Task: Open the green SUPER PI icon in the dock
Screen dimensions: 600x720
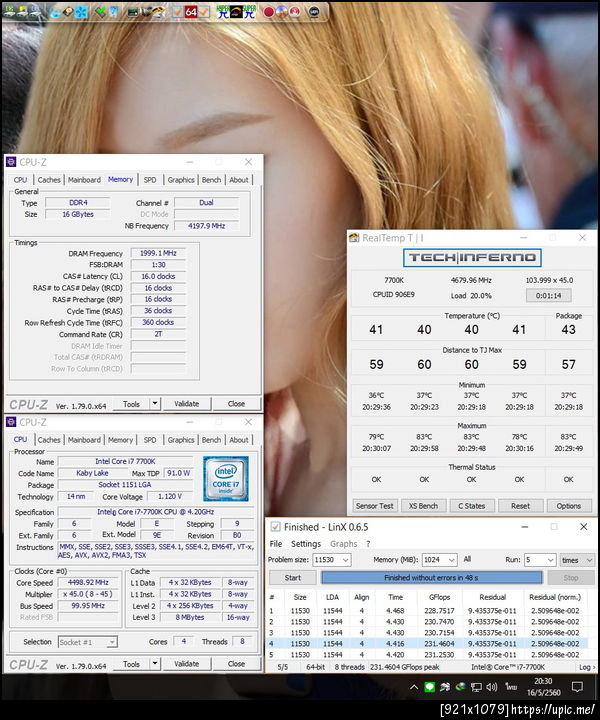Action: click(x=249, y=11)
